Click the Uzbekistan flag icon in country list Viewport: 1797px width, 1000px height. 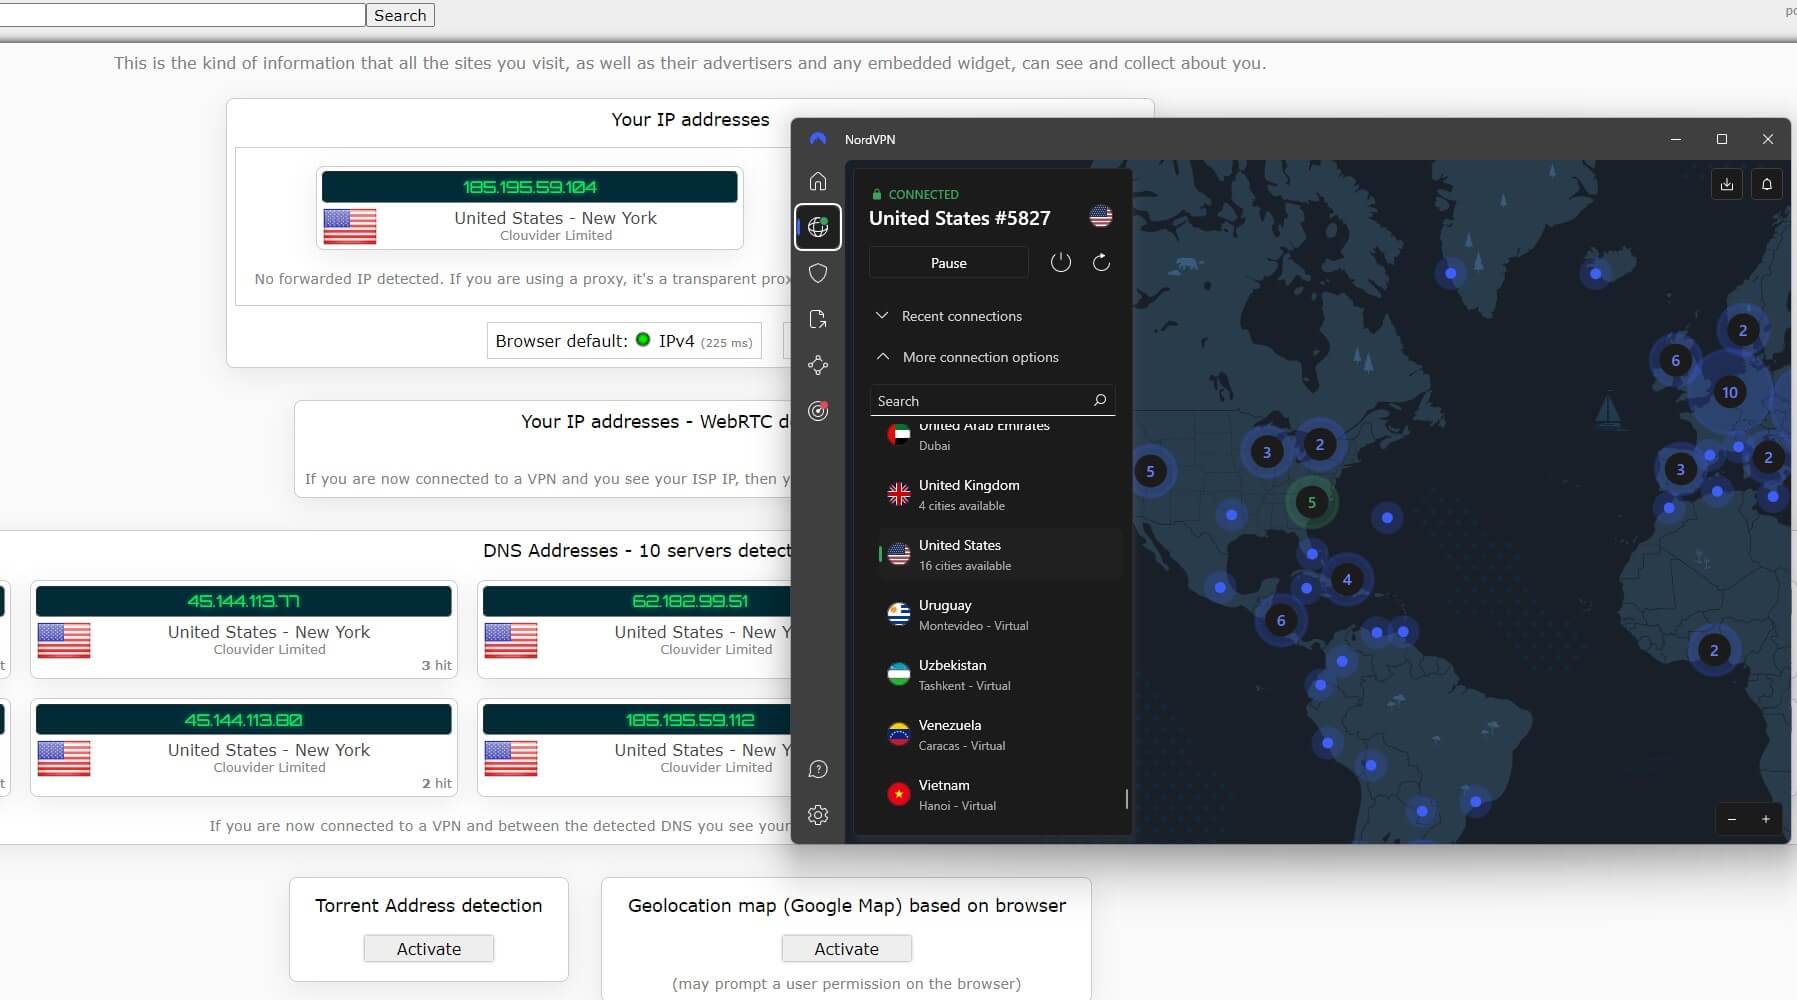tap(899, 674)
